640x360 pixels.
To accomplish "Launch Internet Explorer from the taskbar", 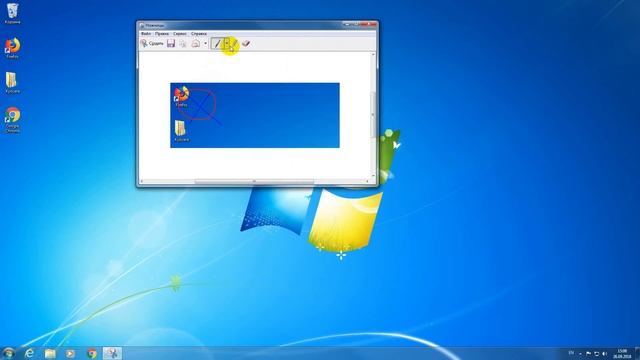I will click(x=29, y=353).
